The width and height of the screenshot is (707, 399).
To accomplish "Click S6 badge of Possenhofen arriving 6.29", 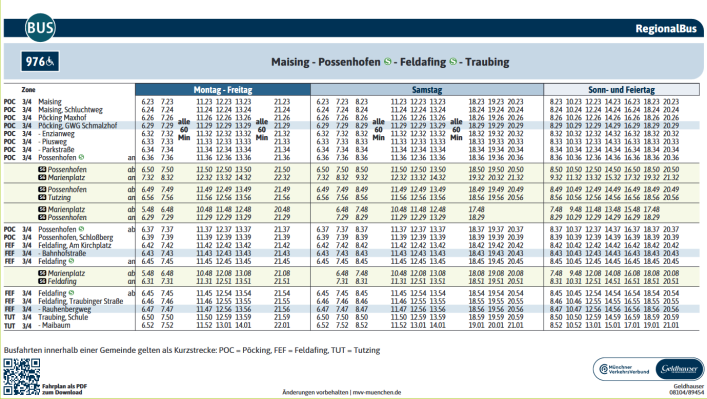I will (x=42, y=217).
